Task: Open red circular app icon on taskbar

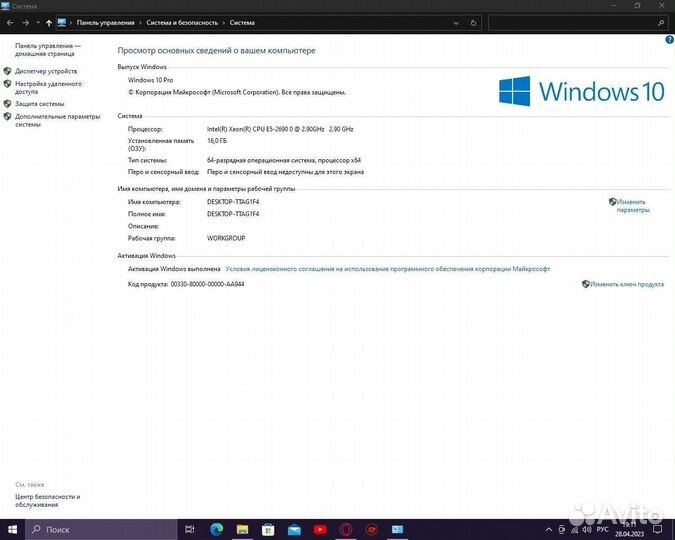Action: tap(372, 529)
